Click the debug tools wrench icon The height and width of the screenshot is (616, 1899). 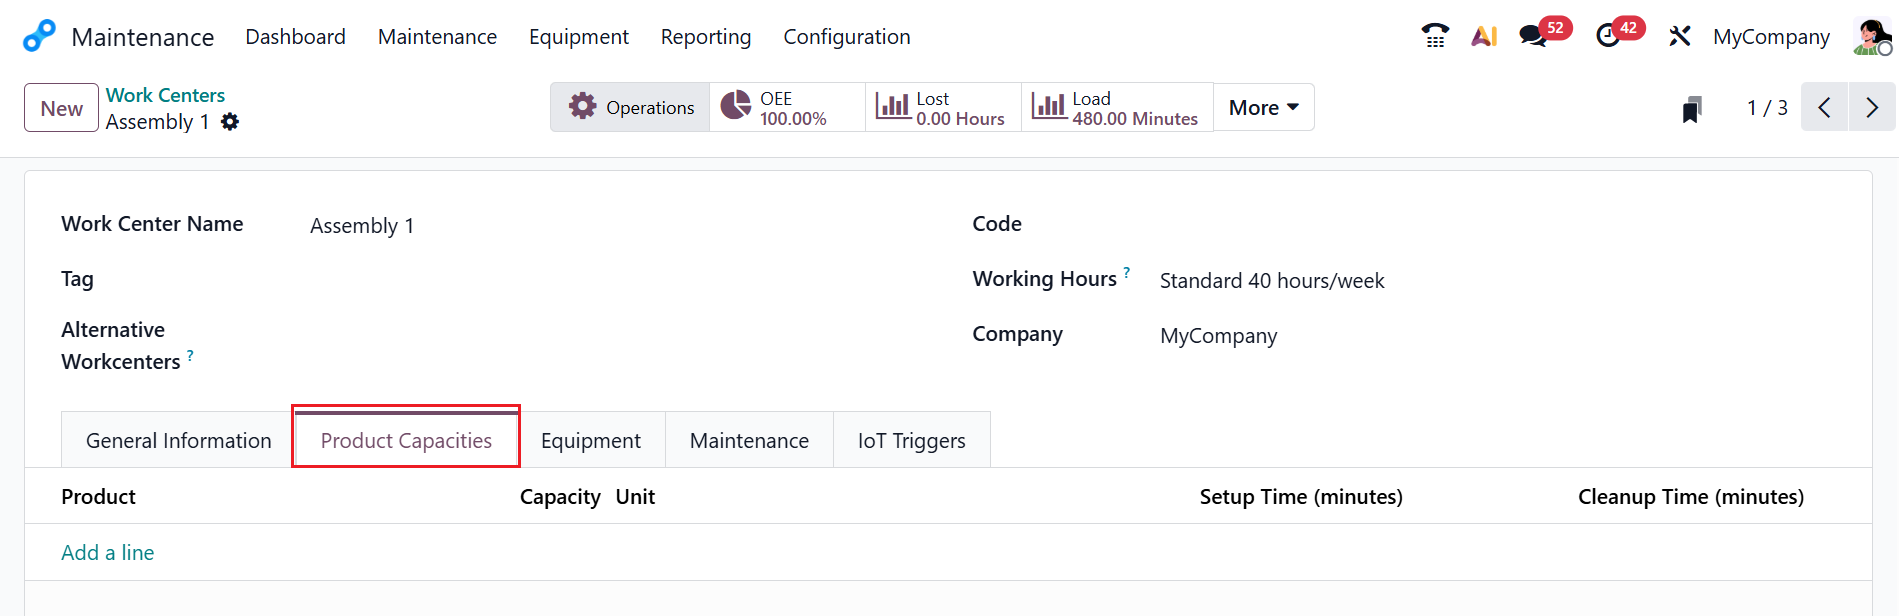(1680, 36)
